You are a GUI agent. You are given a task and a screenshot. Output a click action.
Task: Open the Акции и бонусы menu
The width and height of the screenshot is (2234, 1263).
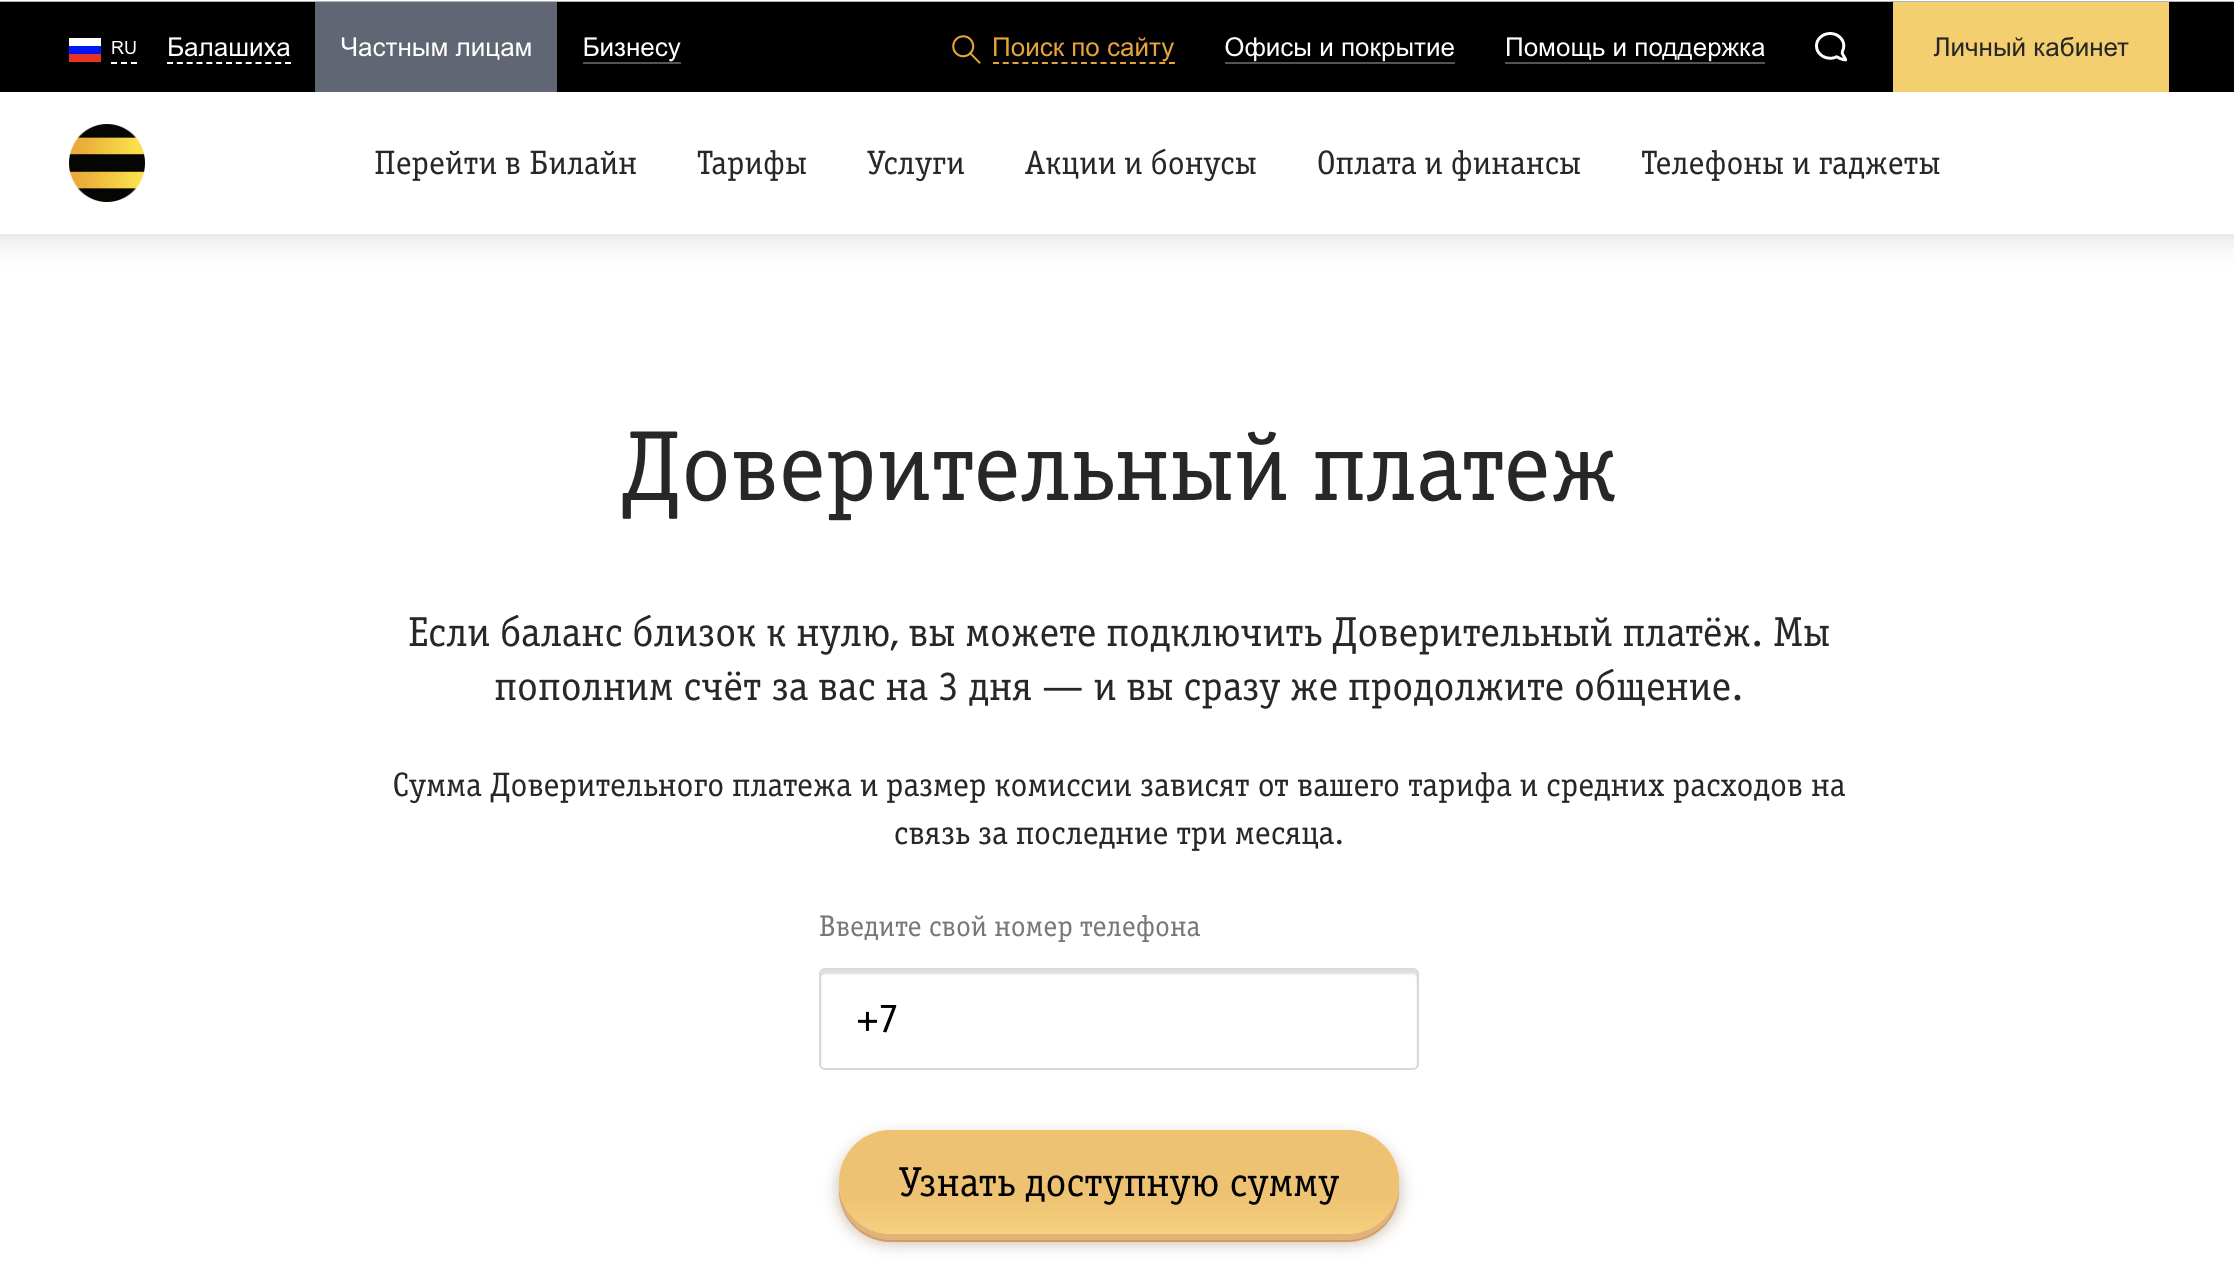tap(1140, 163)
